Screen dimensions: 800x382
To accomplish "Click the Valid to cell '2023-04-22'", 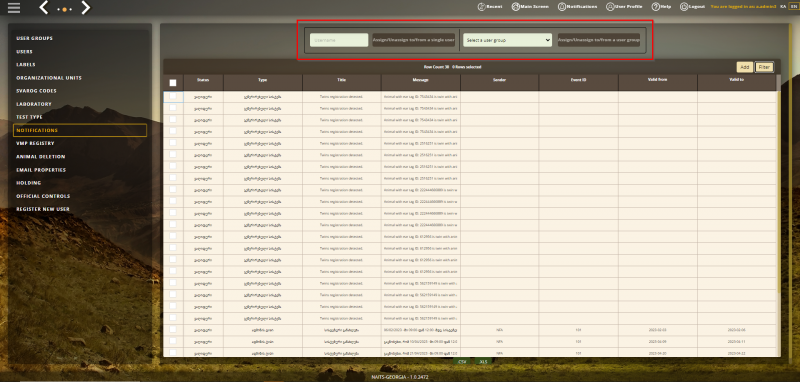I will point(737,353).
